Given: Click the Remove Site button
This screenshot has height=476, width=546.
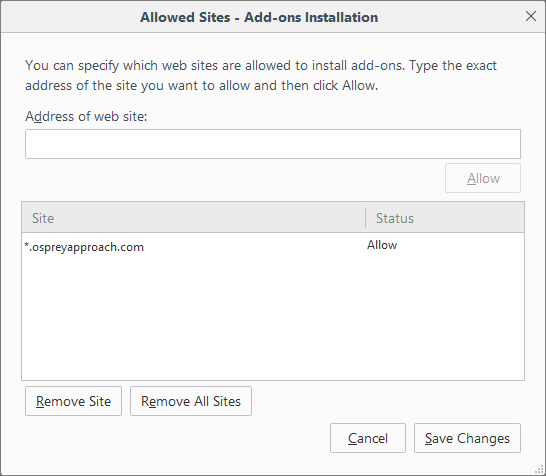Looking at the screenshot, I should [73, 401].
